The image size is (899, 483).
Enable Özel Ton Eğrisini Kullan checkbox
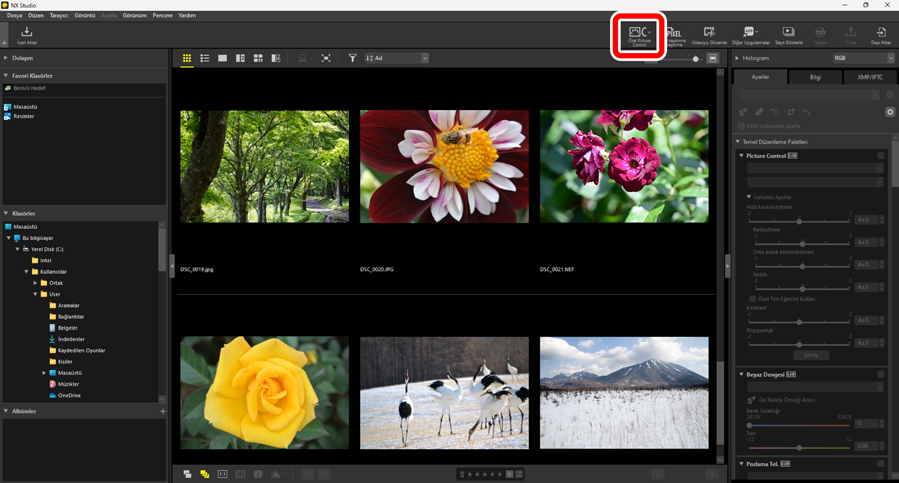tap(753, 299)
